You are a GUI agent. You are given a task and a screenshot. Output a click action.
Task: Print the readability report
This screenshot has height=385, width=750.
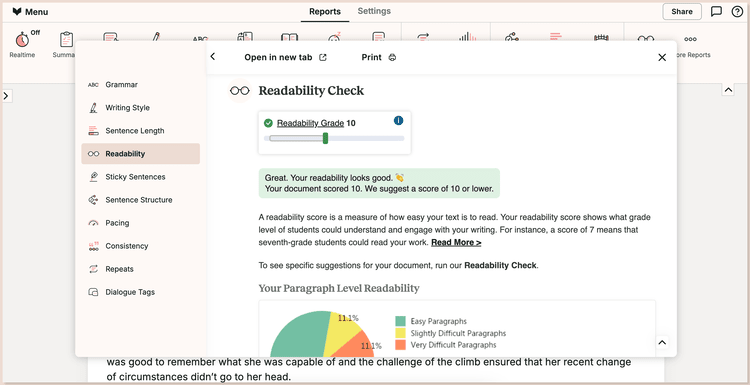379,57
